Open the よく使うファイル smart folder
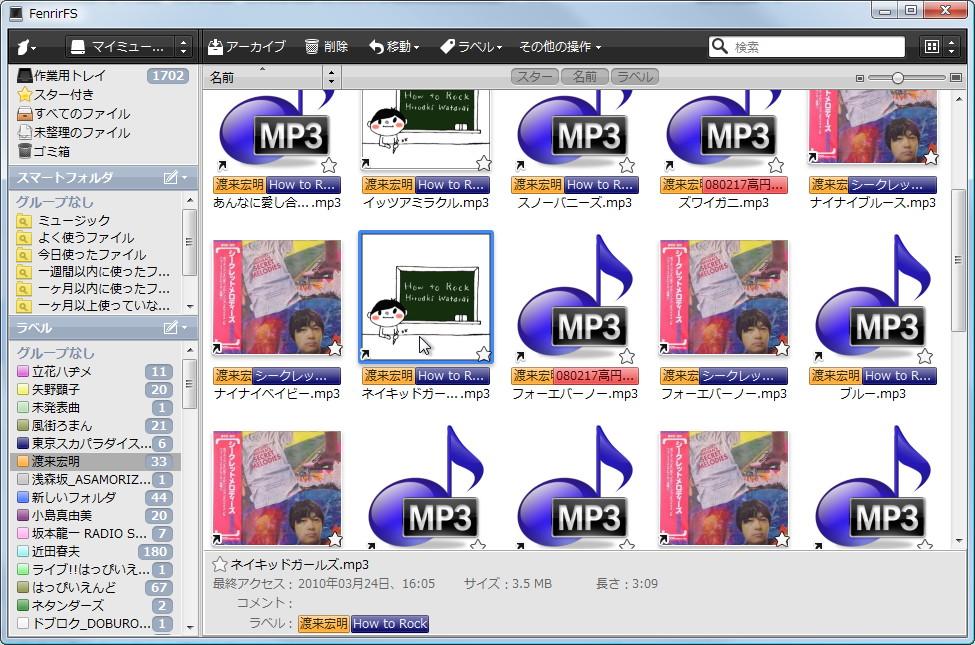 tap(76, 238)
